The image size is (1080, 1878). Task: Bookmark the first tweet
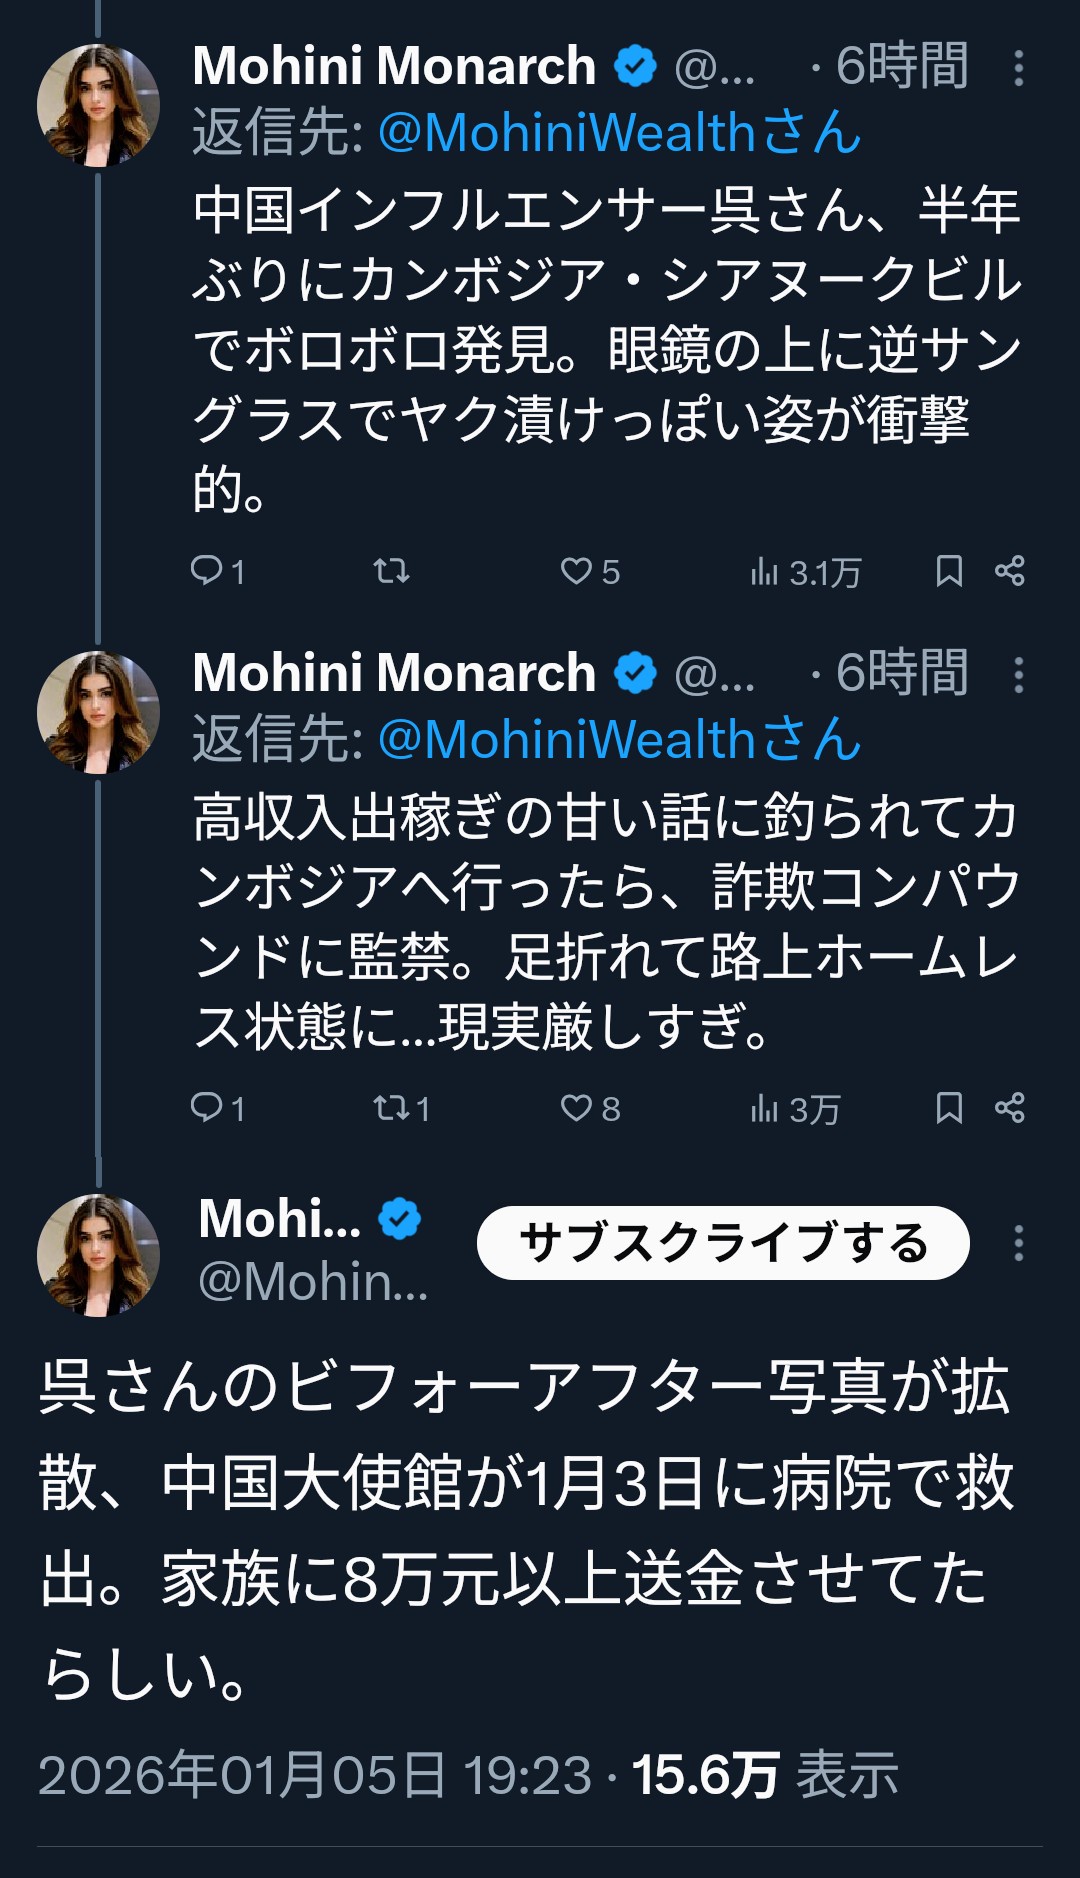(948, 571)
